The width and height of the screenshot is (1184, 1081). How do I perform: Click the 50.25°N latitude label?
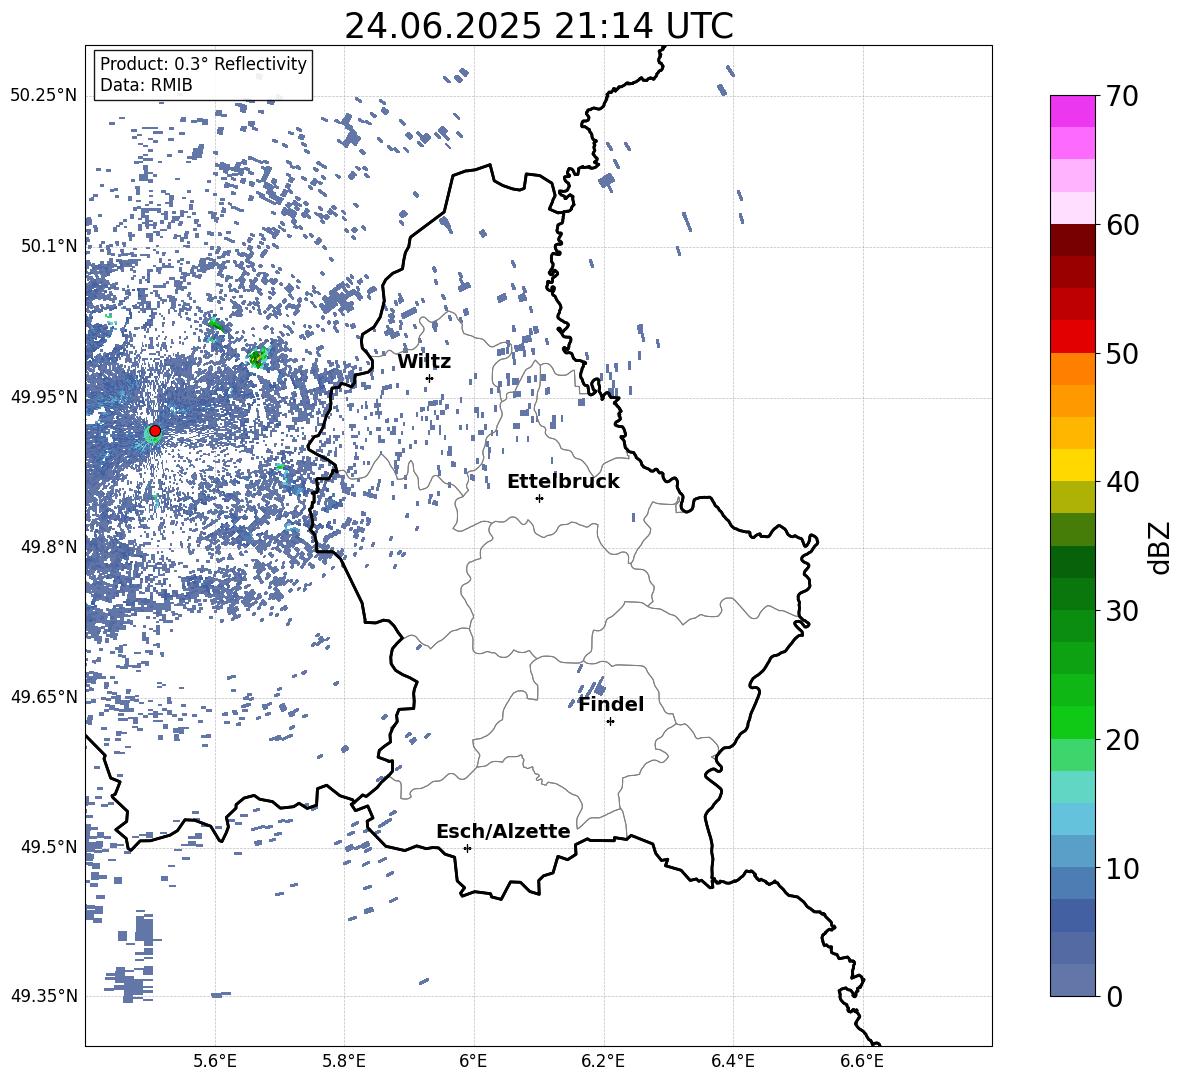coord(44,96)
